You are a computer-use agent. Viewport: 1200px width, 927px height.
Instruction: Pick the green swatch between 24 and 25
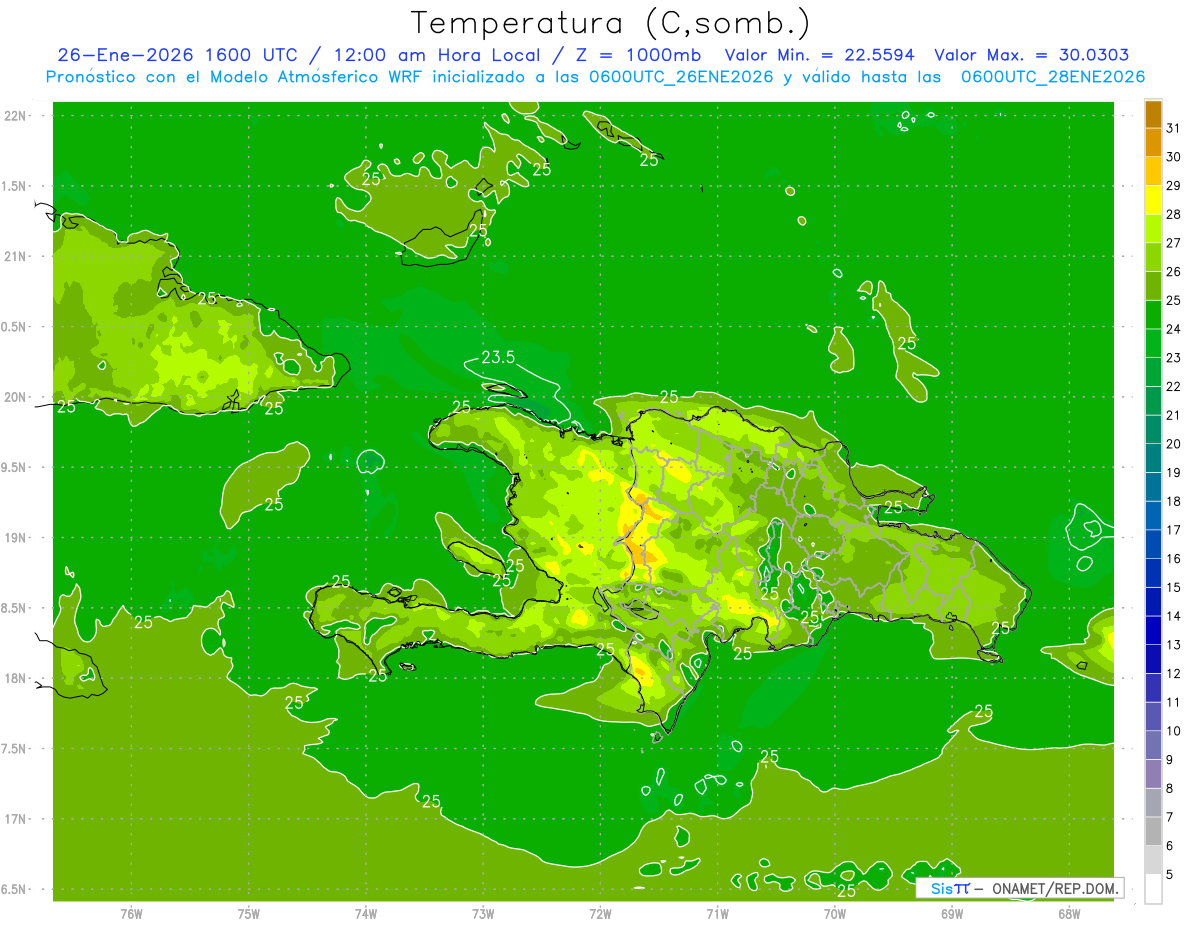point(1153,315)
